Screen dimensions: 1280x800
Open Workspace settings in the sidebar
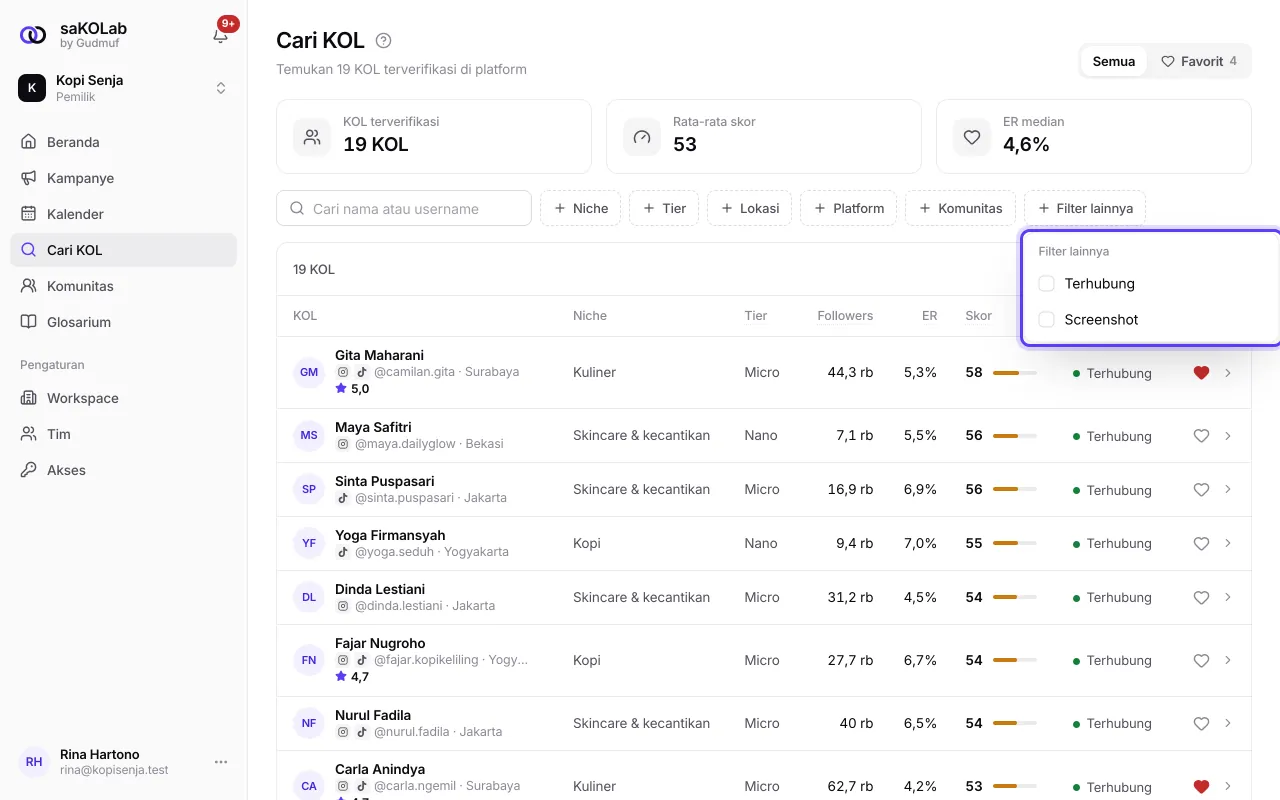point(123,398)
